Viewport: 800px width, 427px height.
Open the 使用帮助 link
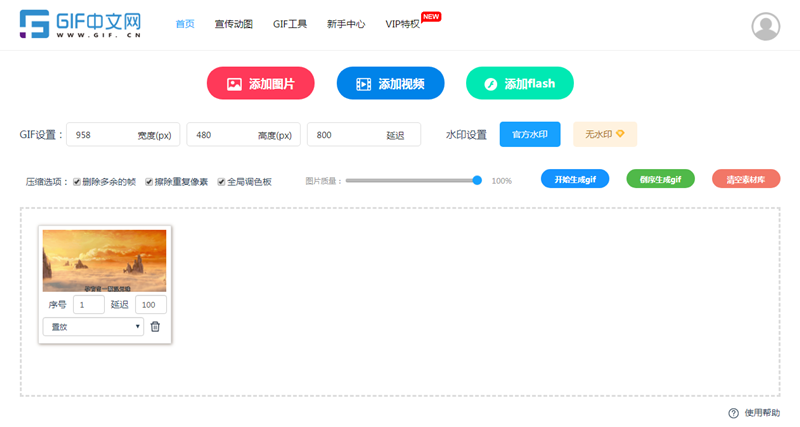pos(762,413)
